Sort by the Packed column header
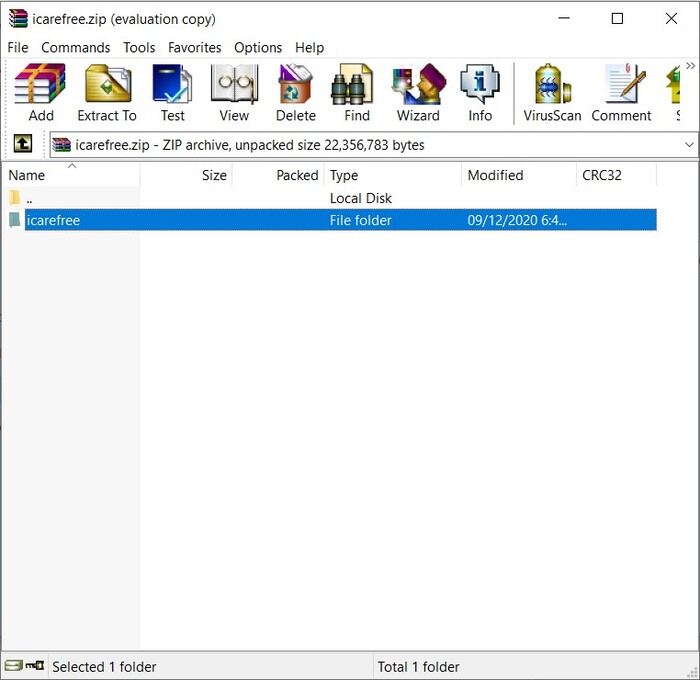 point(278,175)
